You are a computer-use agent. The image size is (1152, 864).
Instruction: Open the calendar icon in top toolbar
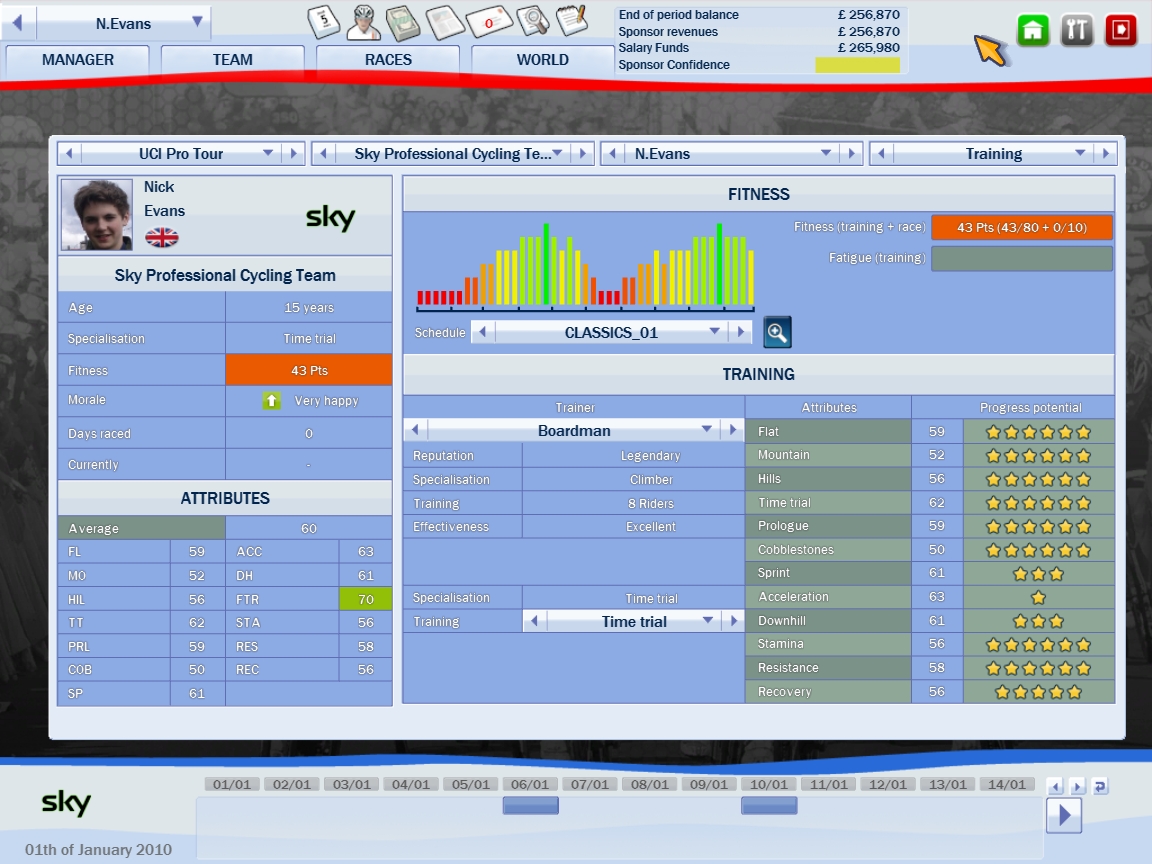(x=323, y=21)
